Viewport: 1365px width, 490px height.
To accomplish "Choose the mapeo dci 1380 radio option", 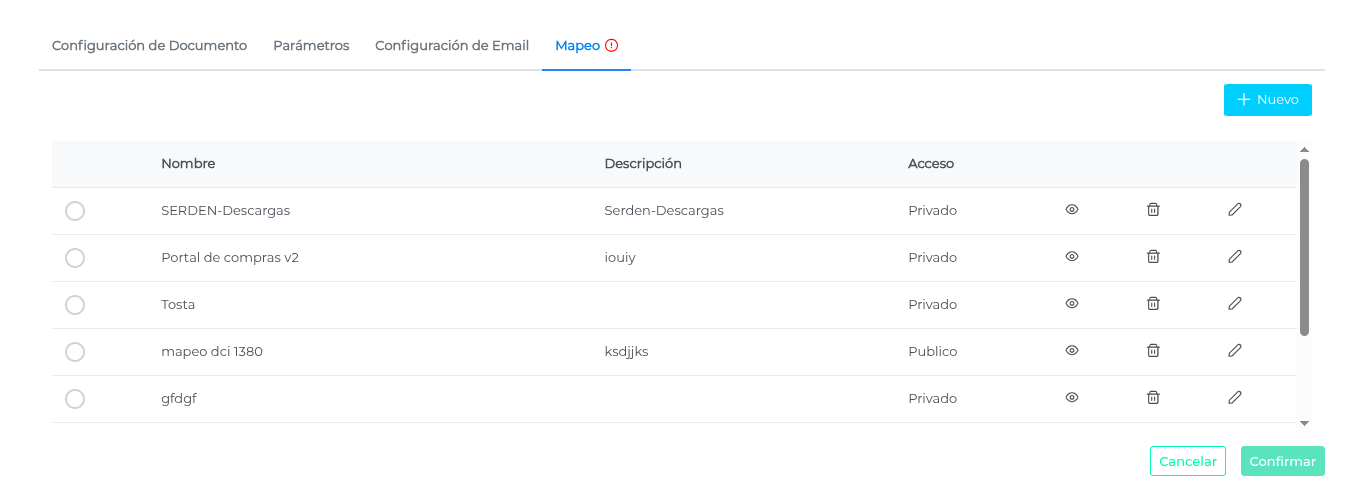I will click(75, 352).
